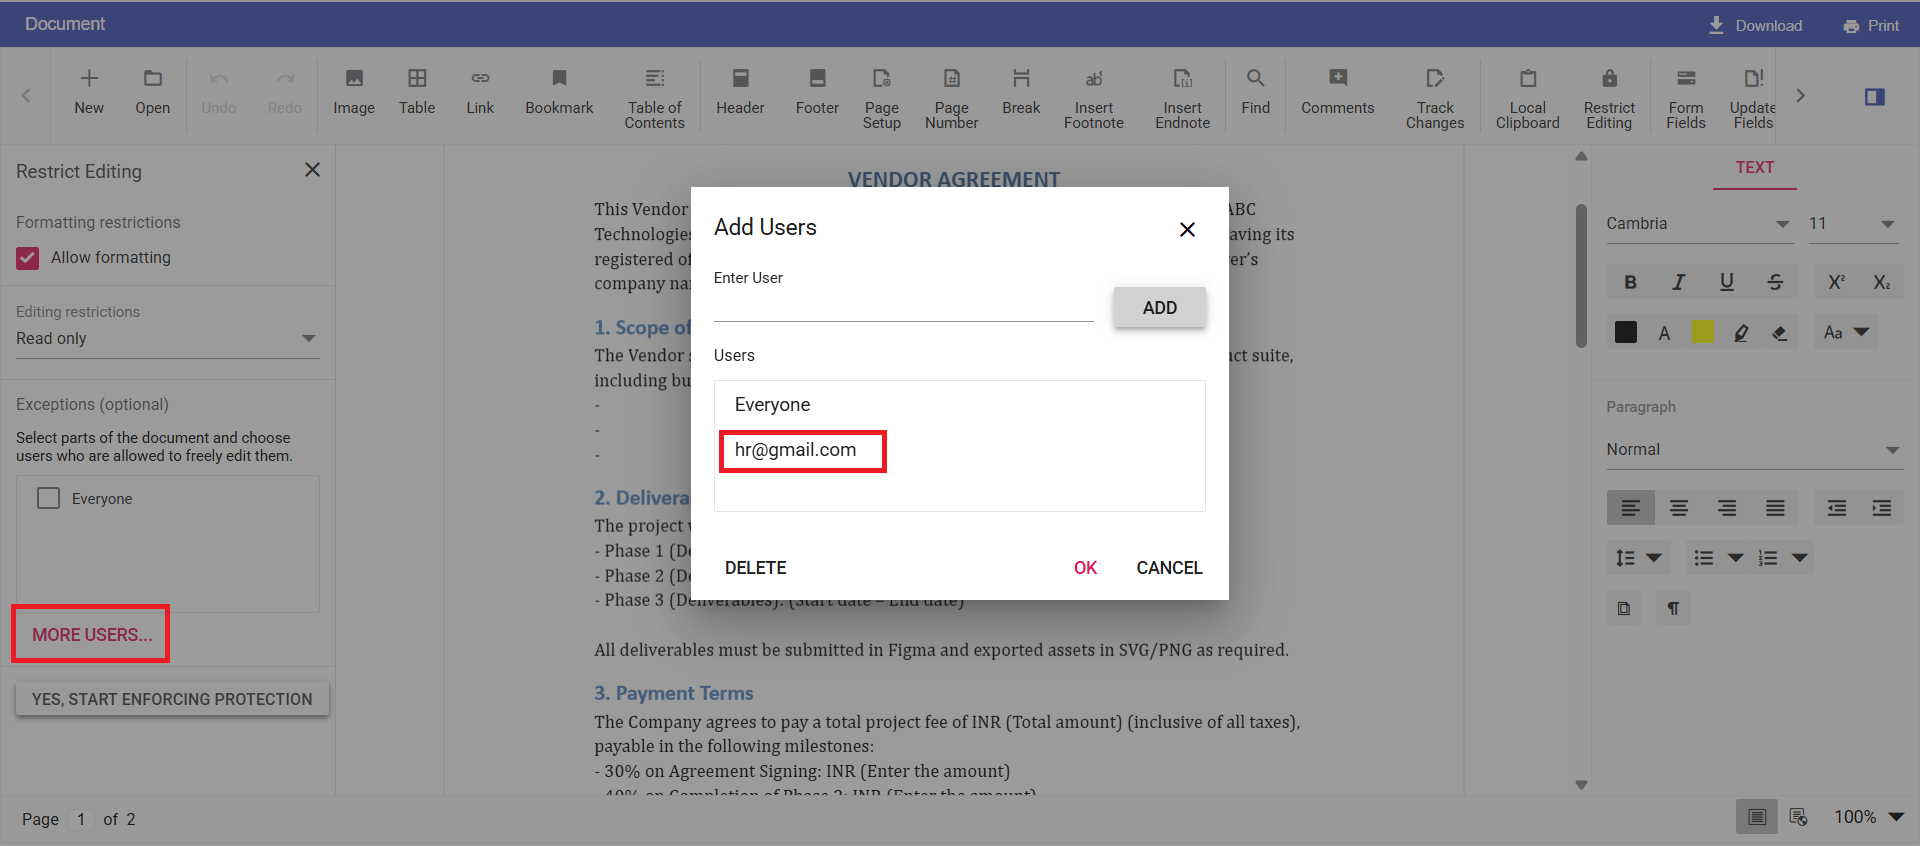Image resolution: width=1920 pixels, height=846 pixels.
Task: Apply italic formatting from the text panel
Action: point(1678,282)
